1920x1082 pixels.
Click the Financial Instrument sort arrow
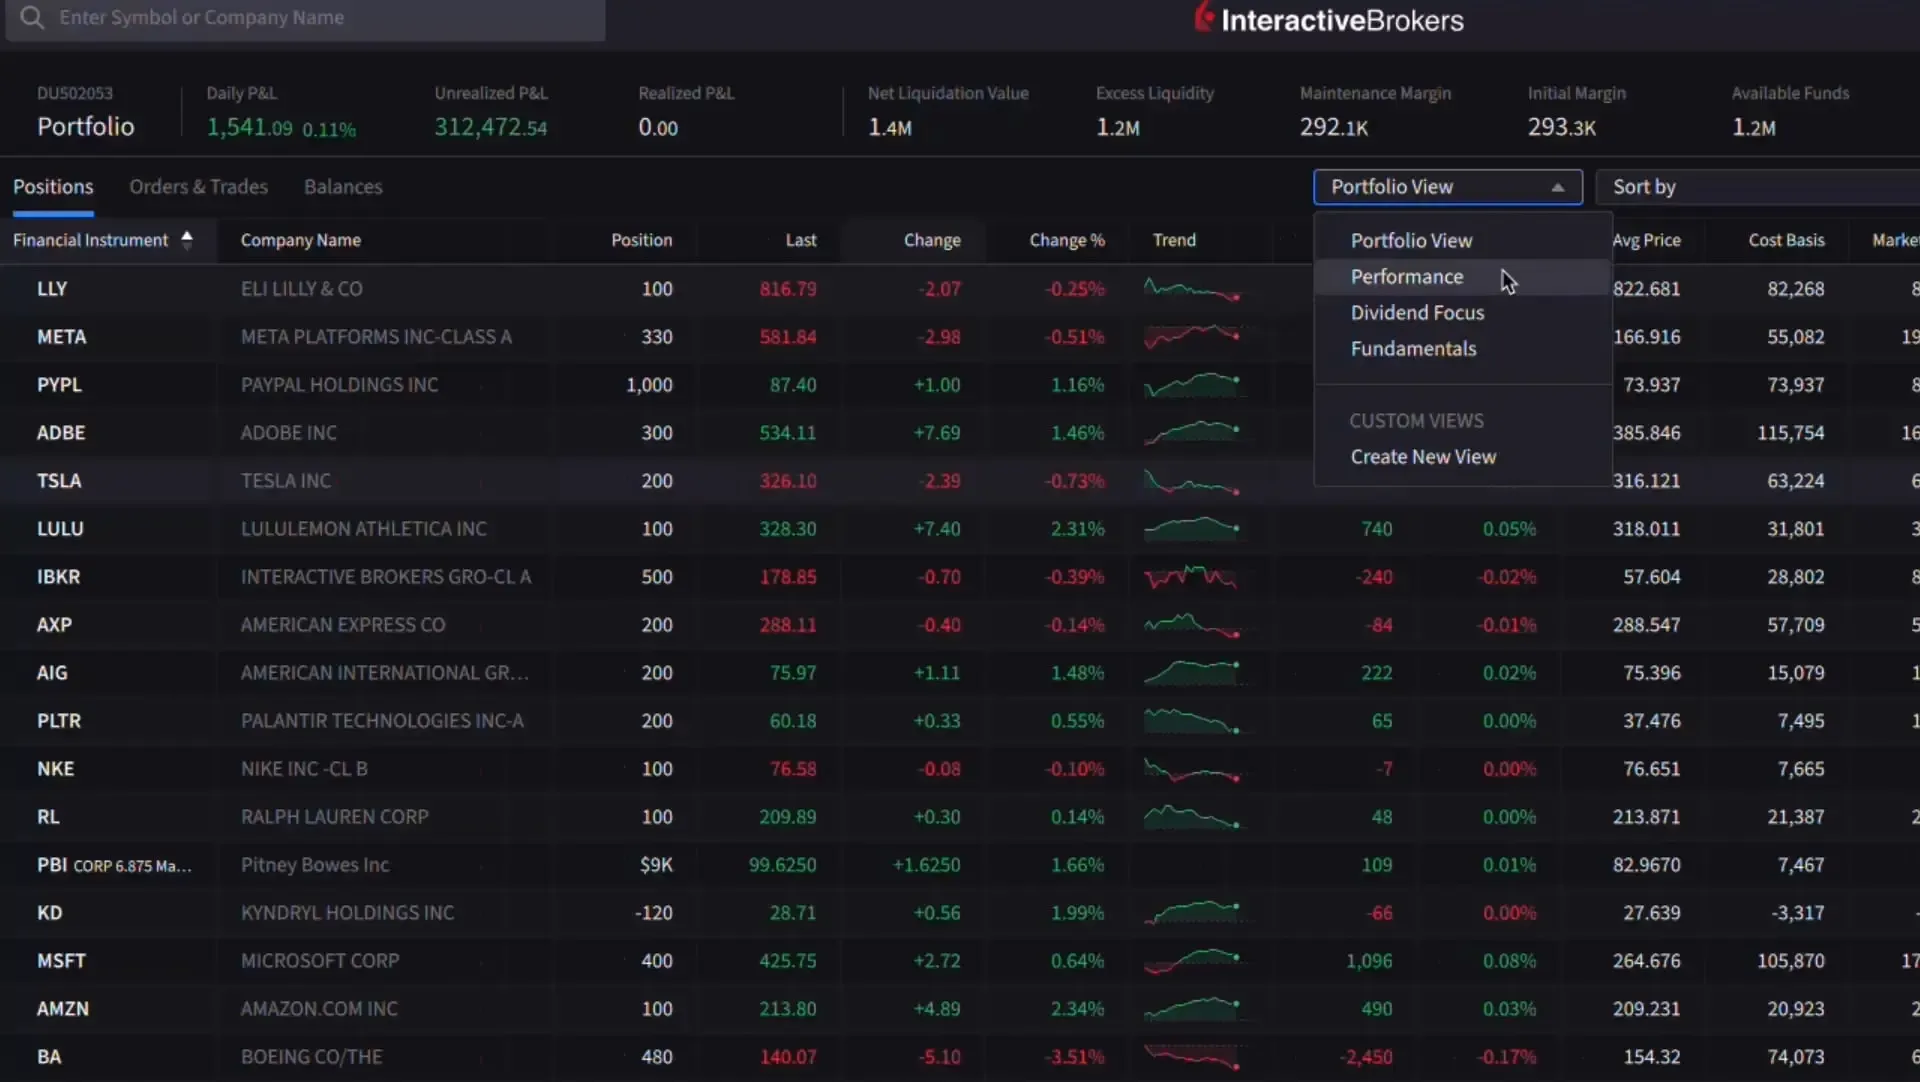click(x=187, y=239)
